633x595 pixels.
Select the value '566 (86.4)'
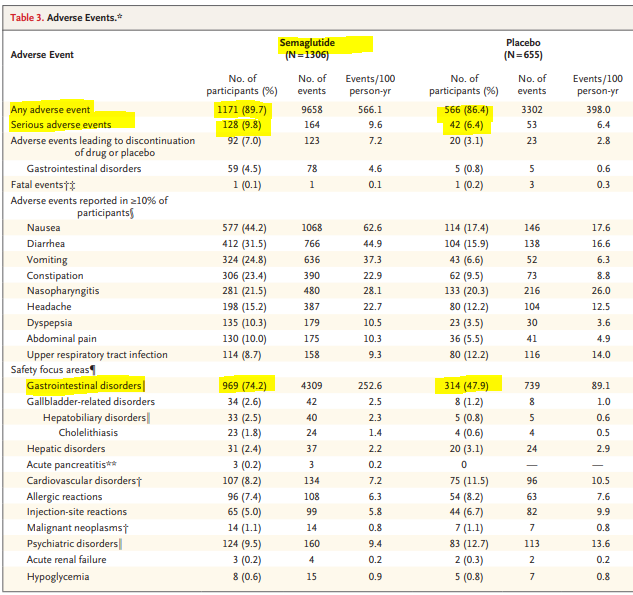click(466, 110)
